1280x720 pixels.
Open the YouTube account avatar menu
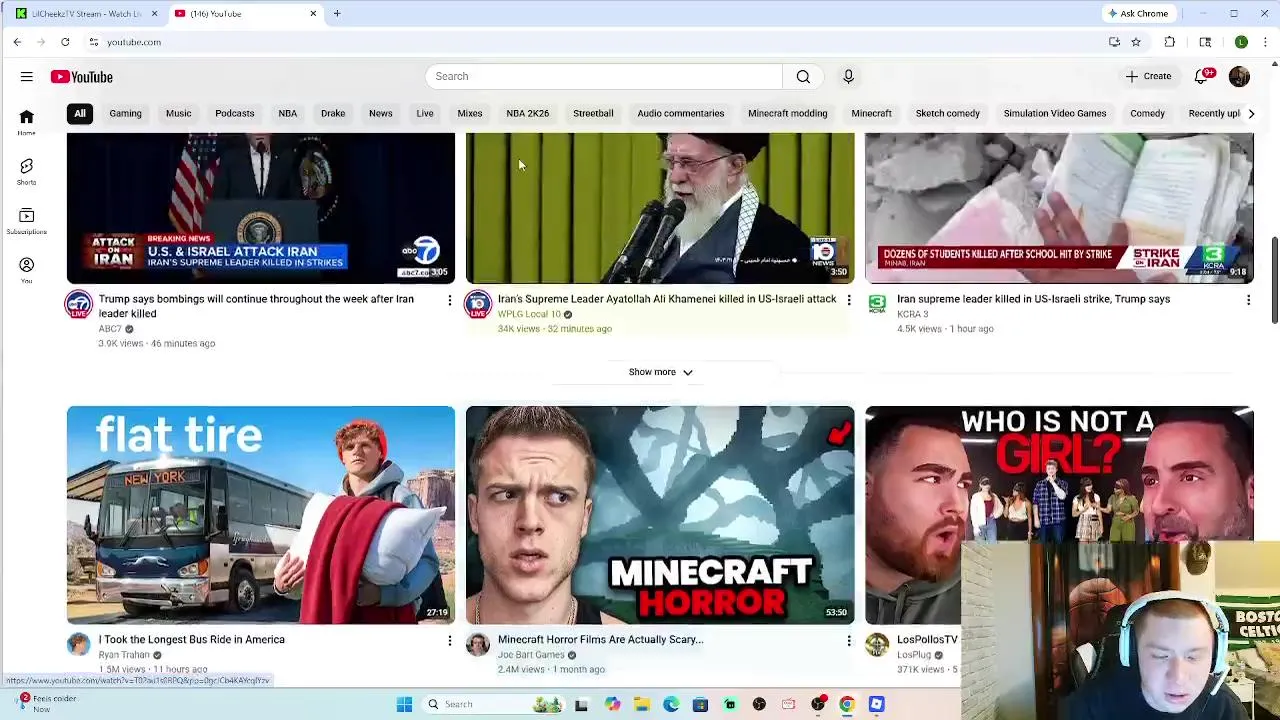pyautogui.click(x=1239, y=76)
